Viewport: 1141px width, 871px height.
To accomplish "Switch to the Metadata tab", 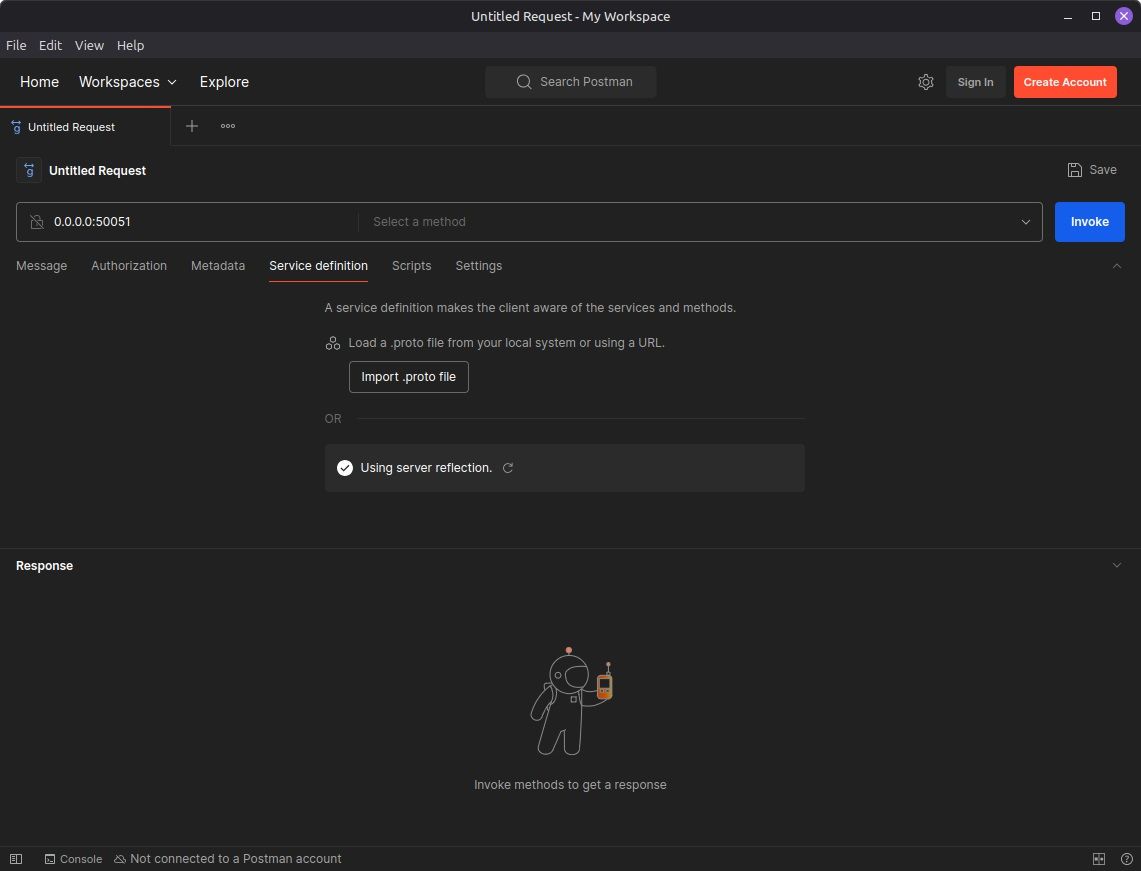I will point(218,266).
